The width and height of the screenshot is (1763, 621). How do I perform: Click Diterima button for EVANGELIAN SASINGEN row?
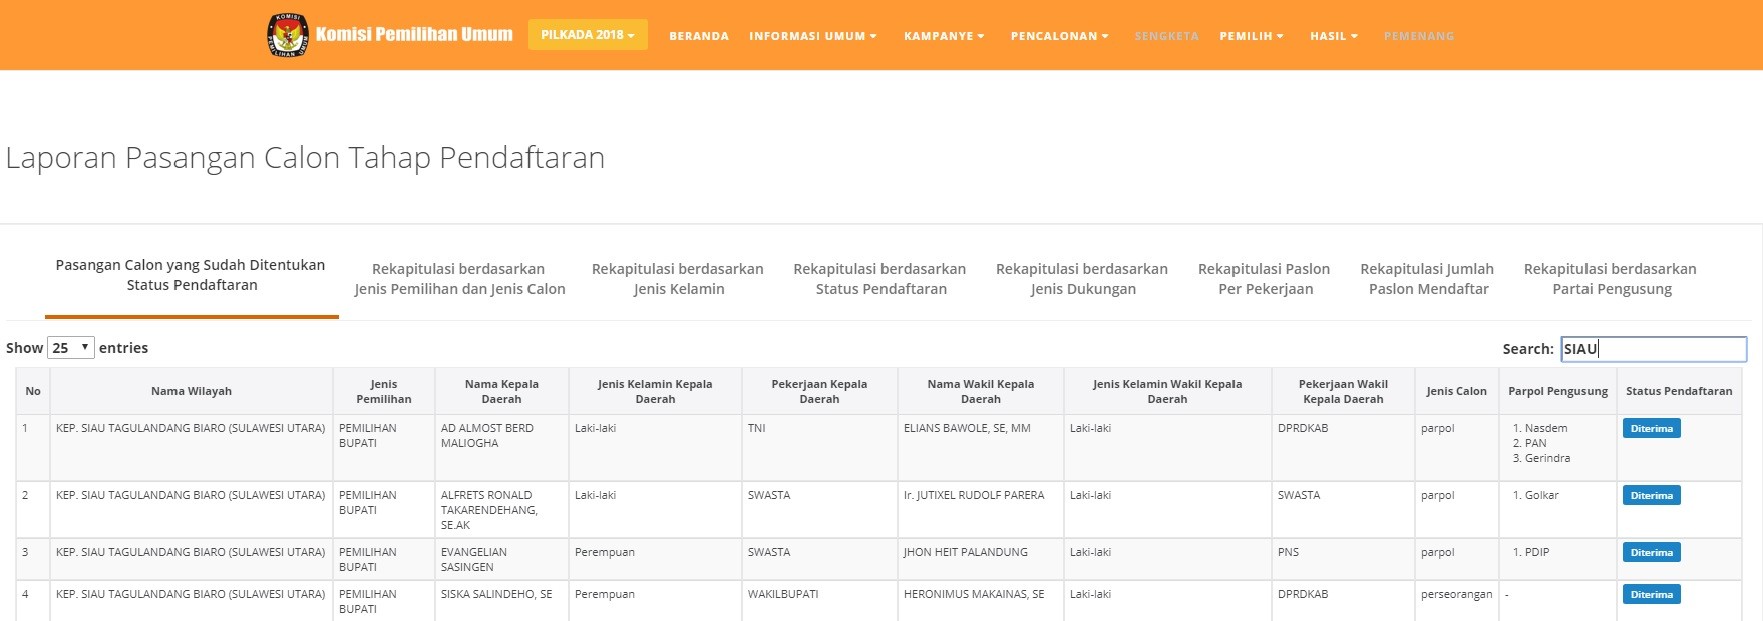1651,553
